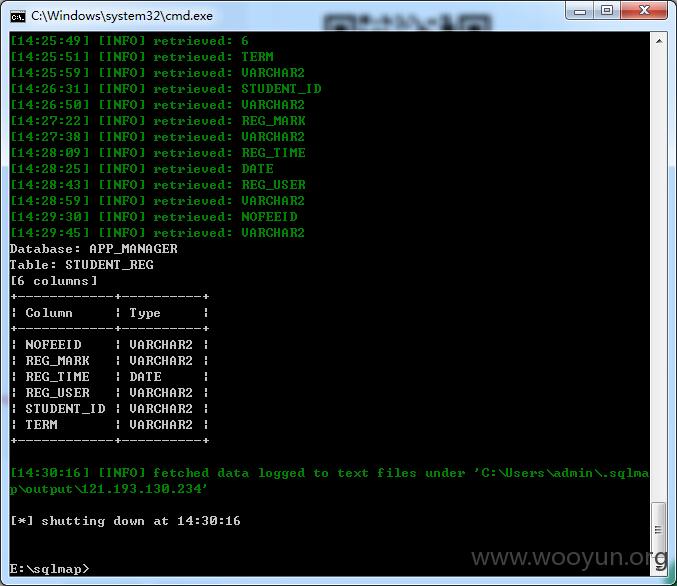
Task: Click the retrieved value REG_USER in log
Action: click(x=273, y=184)
